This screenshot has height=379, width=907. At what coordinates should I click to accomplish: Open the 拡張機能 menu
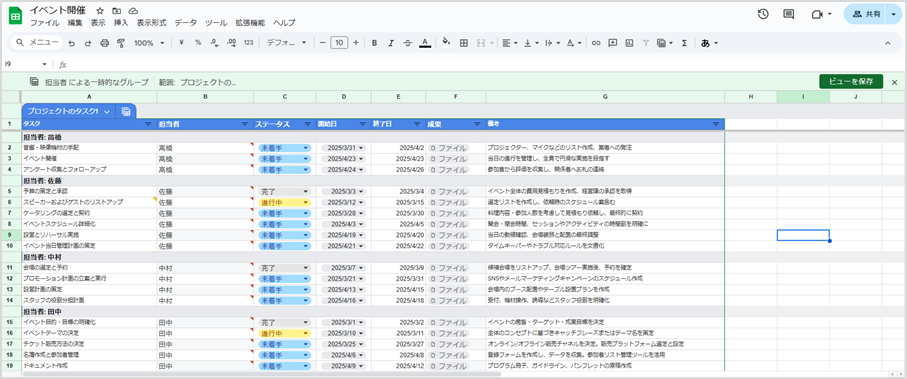tap(250, 23)
